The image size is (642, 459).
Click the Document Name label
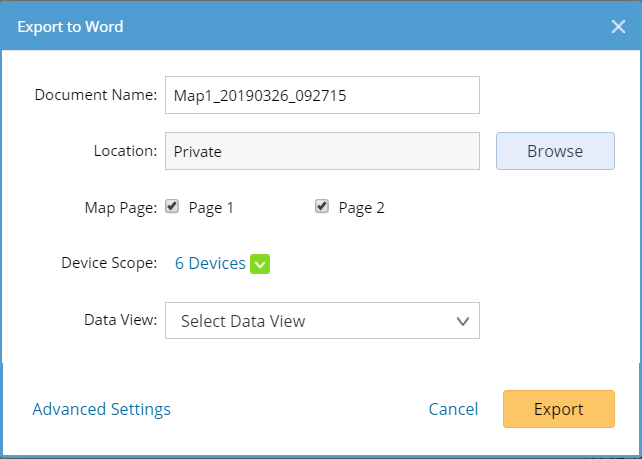(96, 95)
